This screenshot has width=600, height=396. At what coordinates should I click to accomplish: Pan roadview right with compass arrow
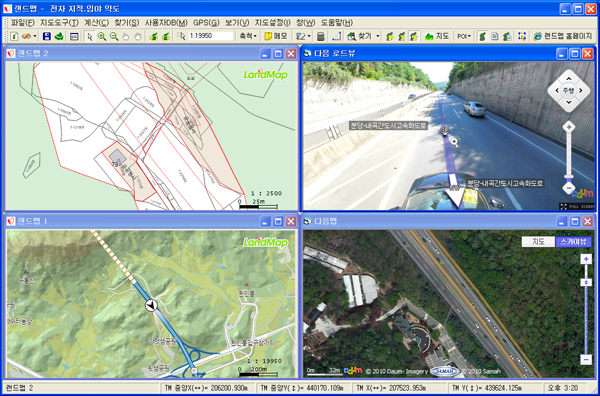pos(581,91)
